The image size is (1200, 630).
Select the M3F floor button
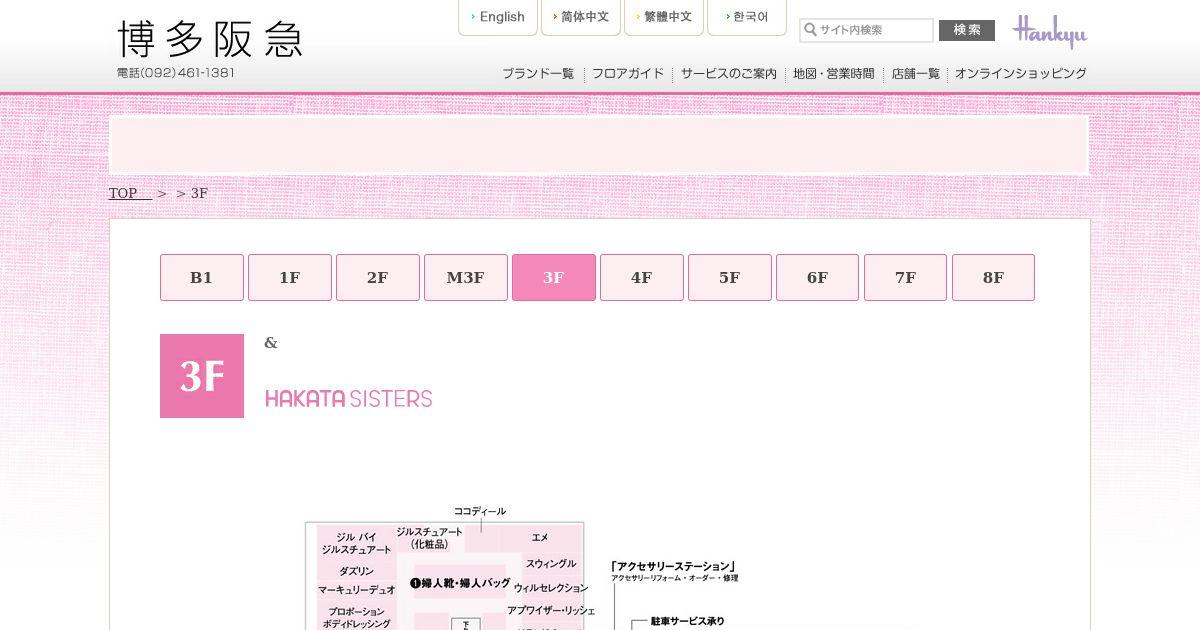[x=466, y=278]
